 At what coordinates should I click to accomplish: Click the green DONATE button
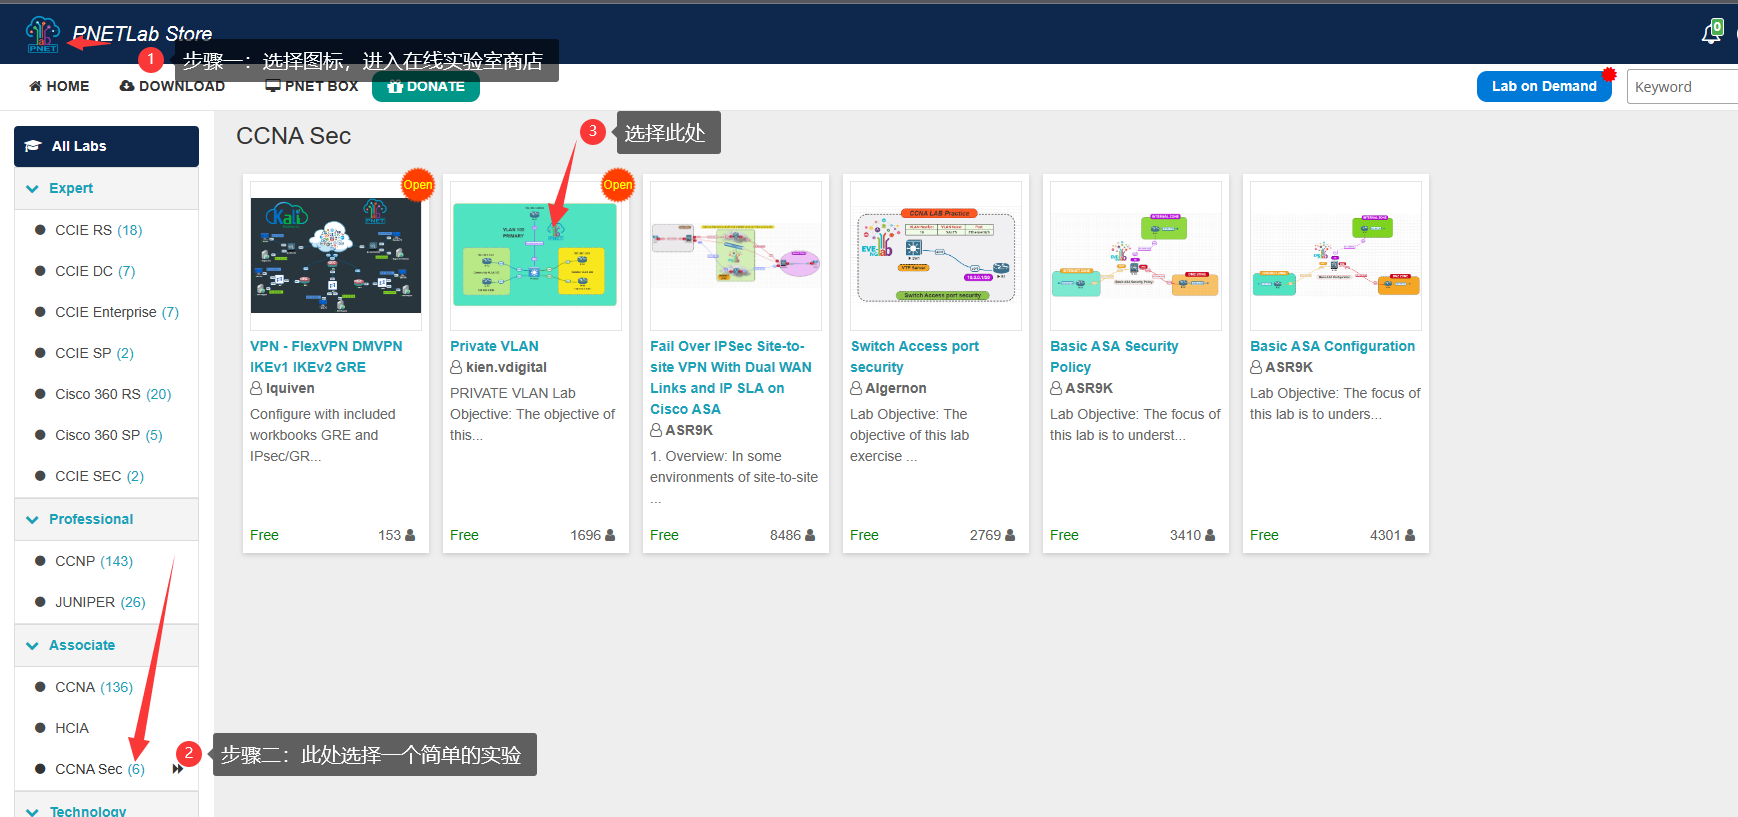coord(426,87)
